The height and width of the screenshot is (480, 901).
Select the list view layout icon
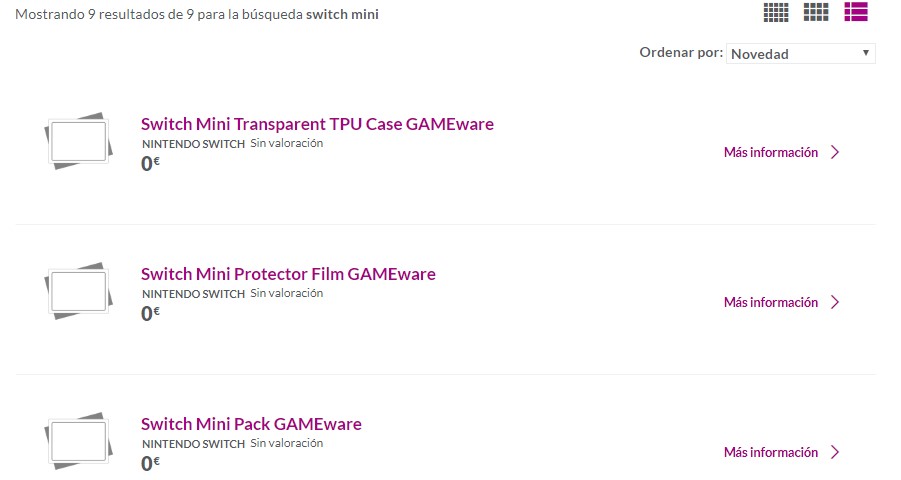click(x=856, y=12)
